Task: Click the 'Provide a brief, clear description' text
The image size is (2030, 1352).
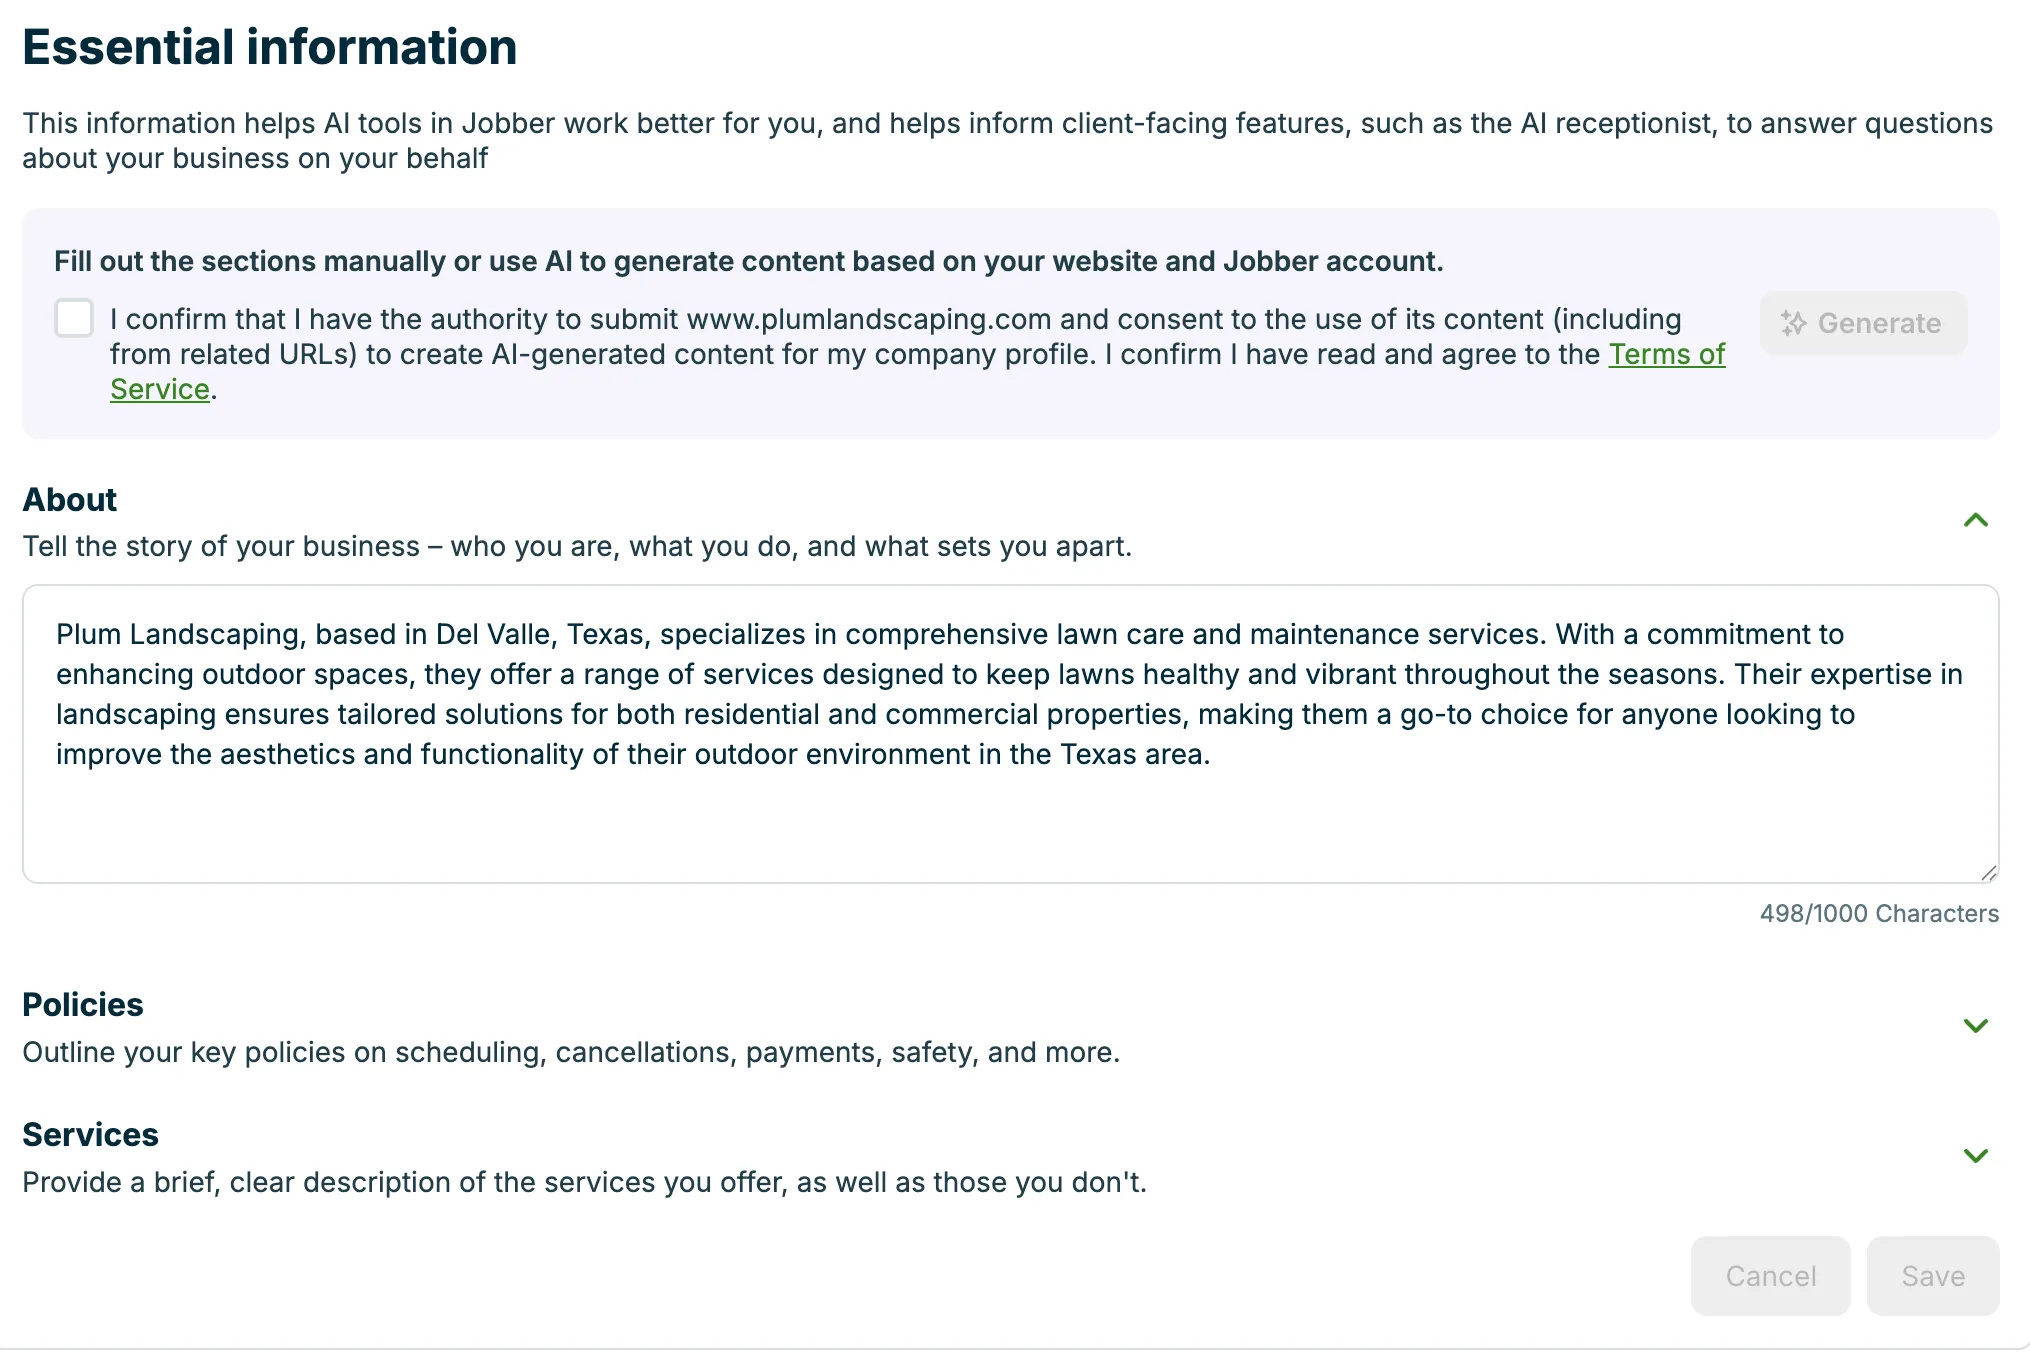Action: [584, 1182]
